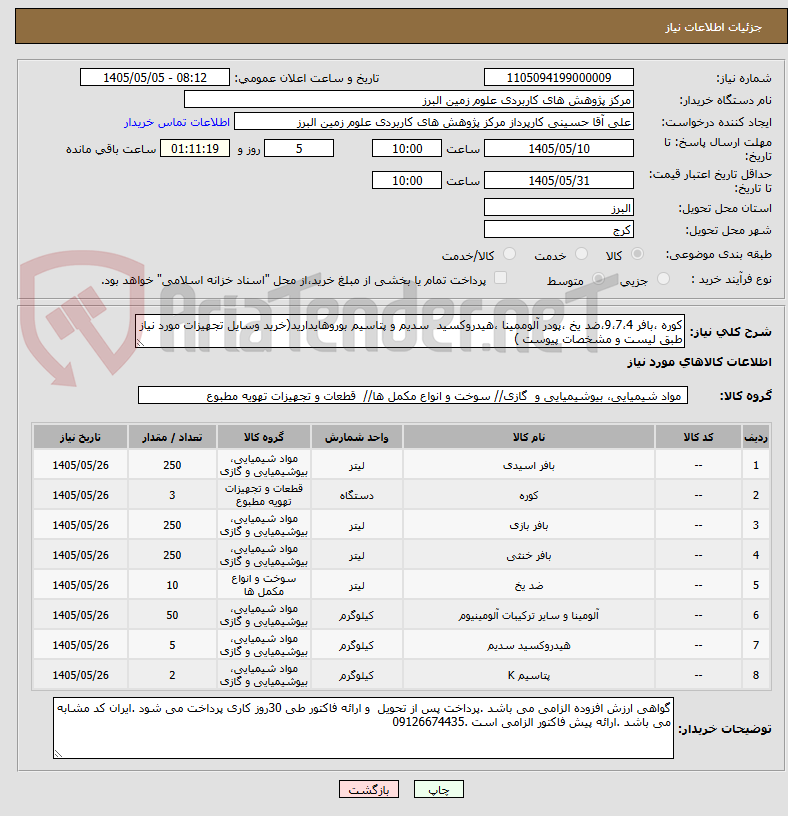Click quantity 50 in the آلومینا row
788x816 pixels.
pyautogui.click(x=172, y=616)
